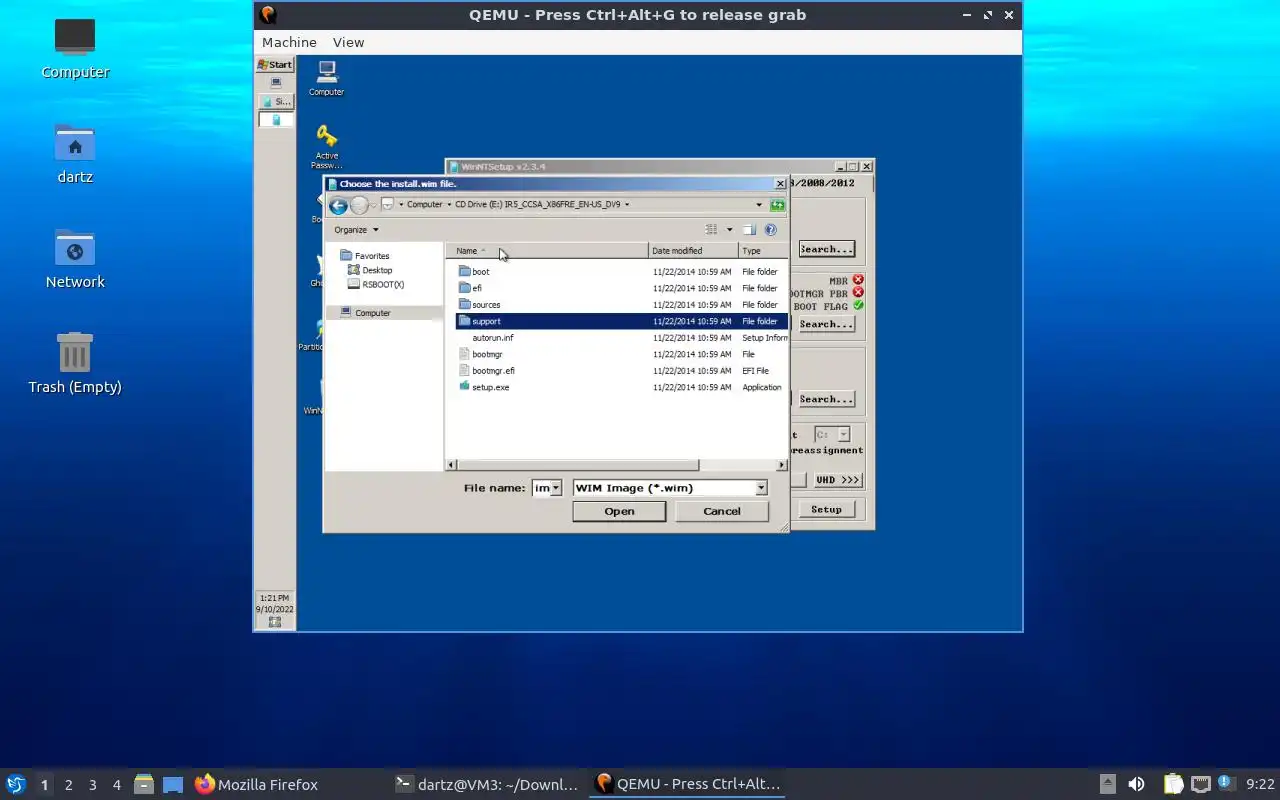Go back using the dialog's blue Back arrow
The image size is (1280, 800).
point(338,205)
